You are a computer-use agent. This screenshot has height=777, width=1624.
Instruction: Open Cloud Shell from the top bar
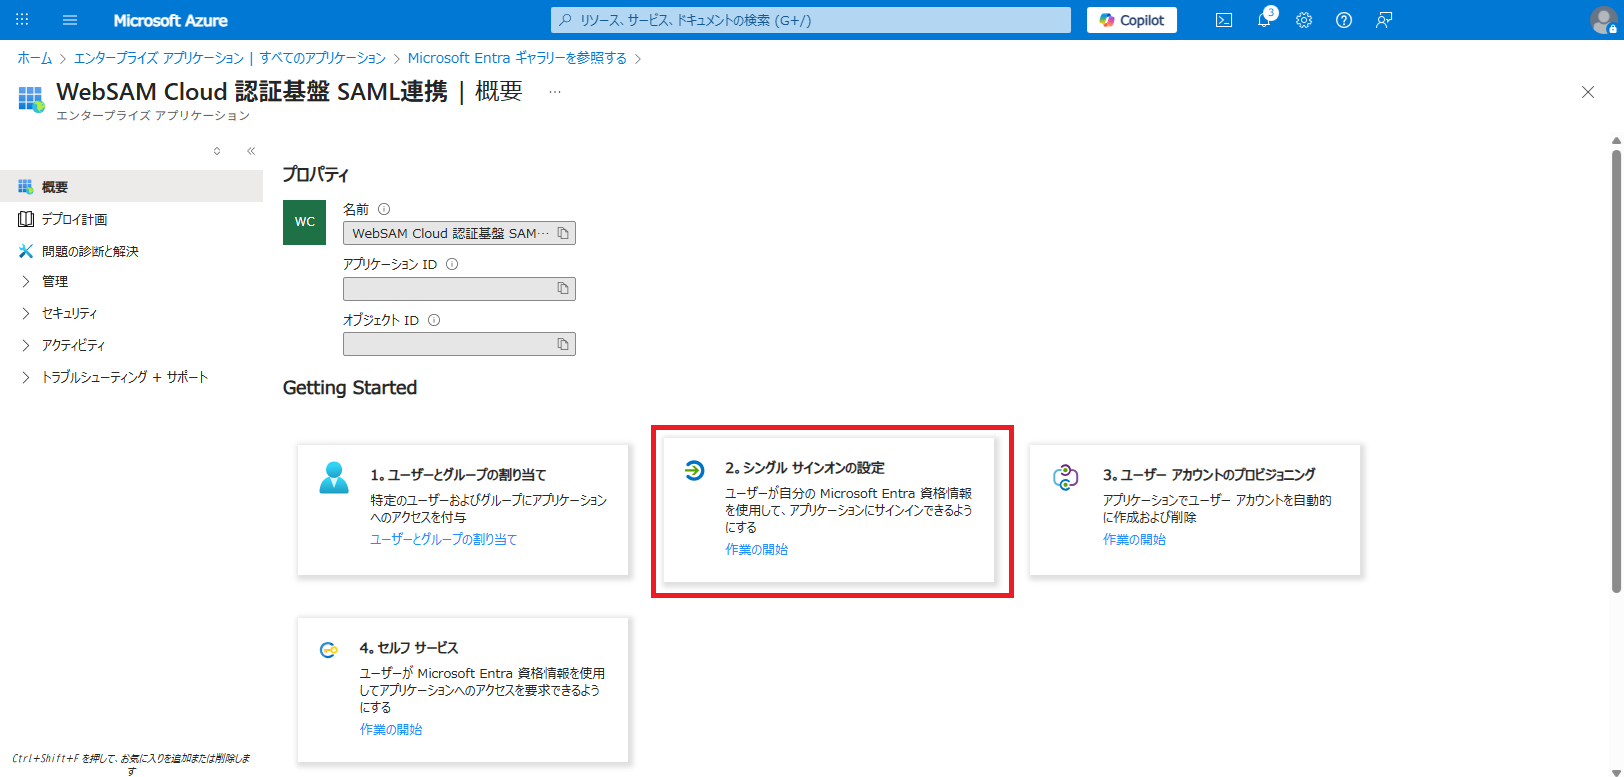coord(1223,20)
